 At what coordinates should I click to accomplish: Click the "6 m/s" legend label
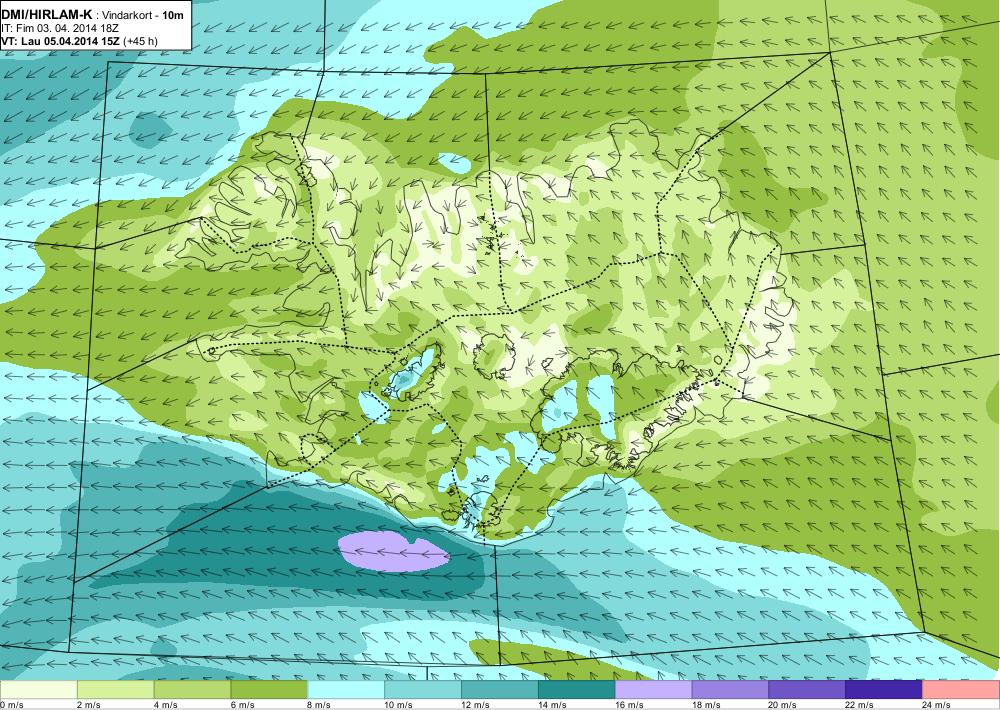(x=242, y=705)
